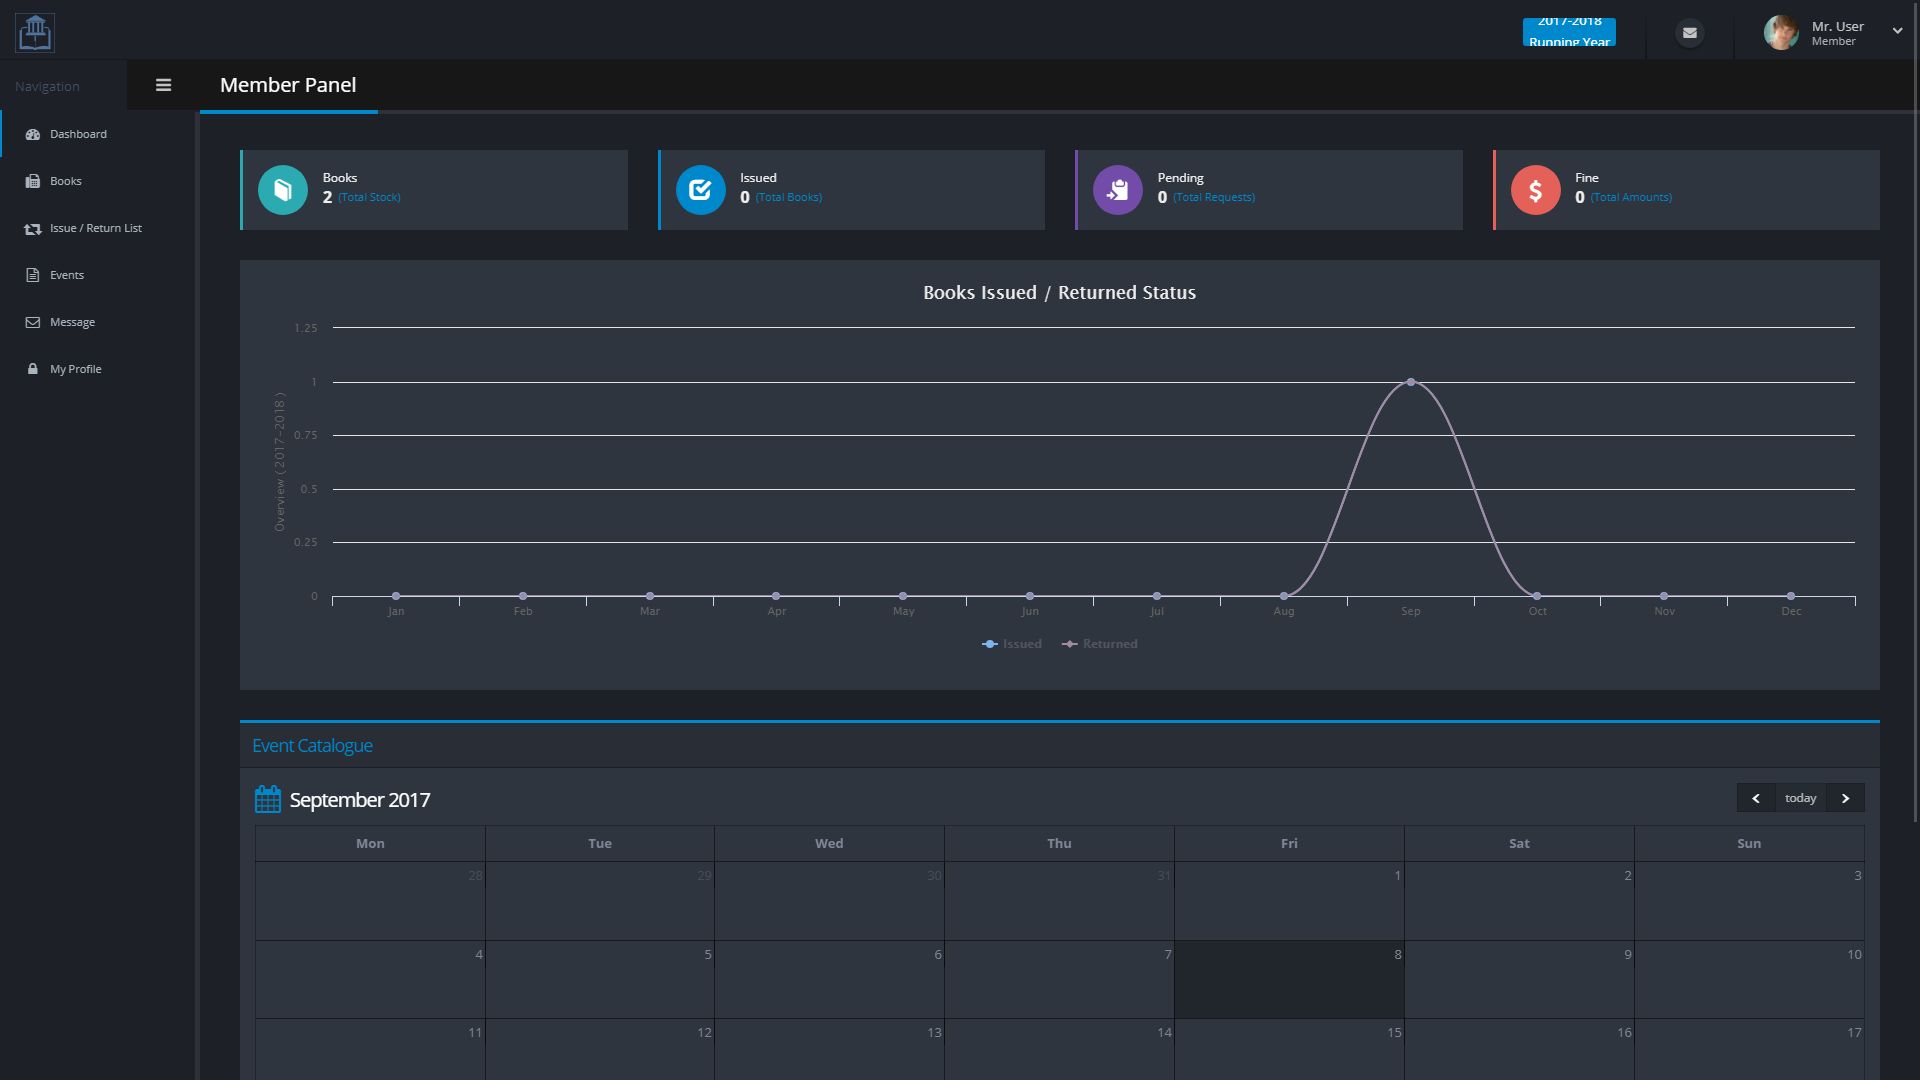Click the library logo icon
The height and width of the screenshot is (1080, 1920).
35,33
